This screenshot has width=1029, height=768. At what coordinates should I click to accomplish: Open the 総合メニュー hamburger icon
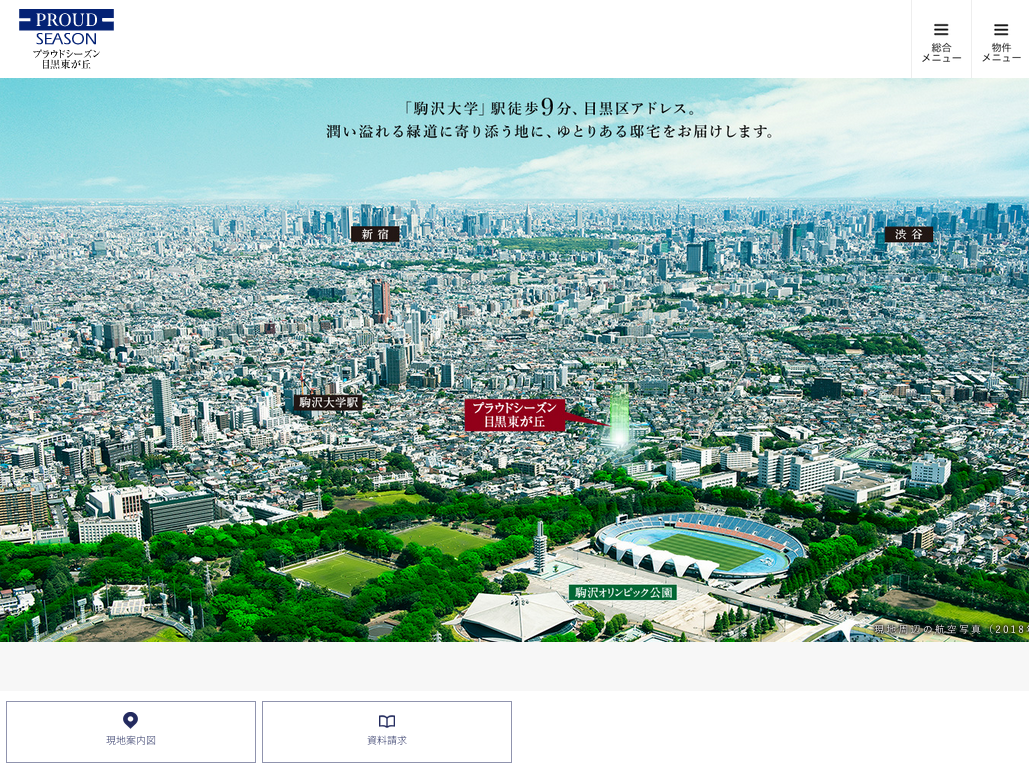[x=941, y=29]
